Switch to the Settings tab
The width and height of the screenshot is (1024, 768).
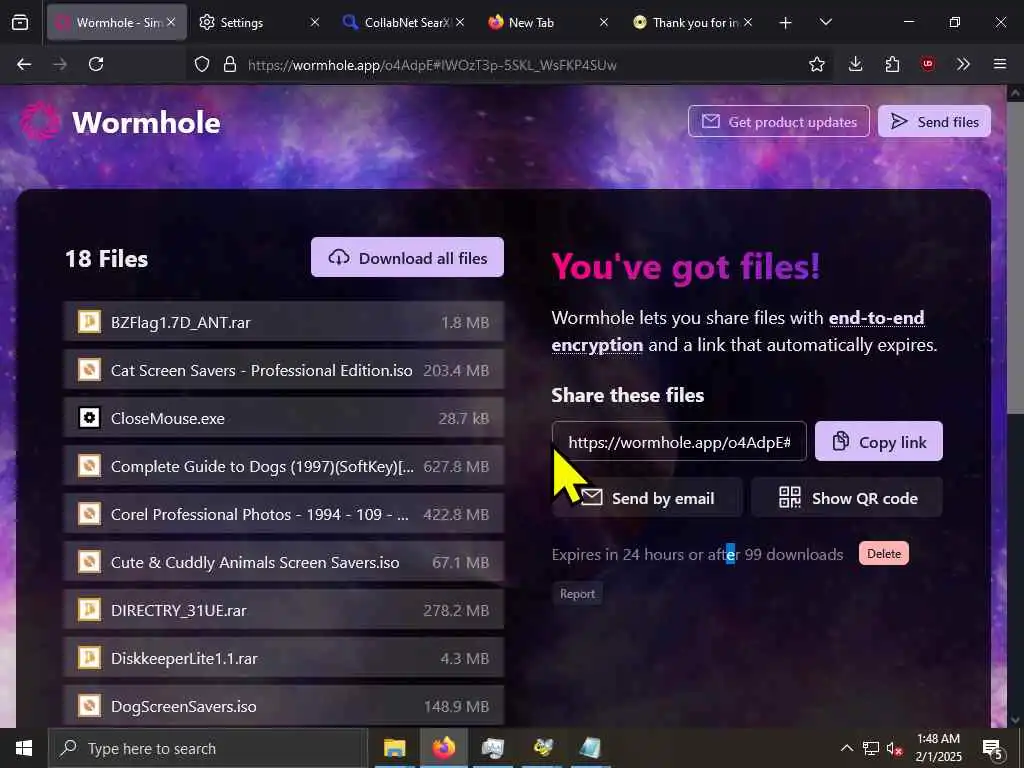[x=259, y=22]
